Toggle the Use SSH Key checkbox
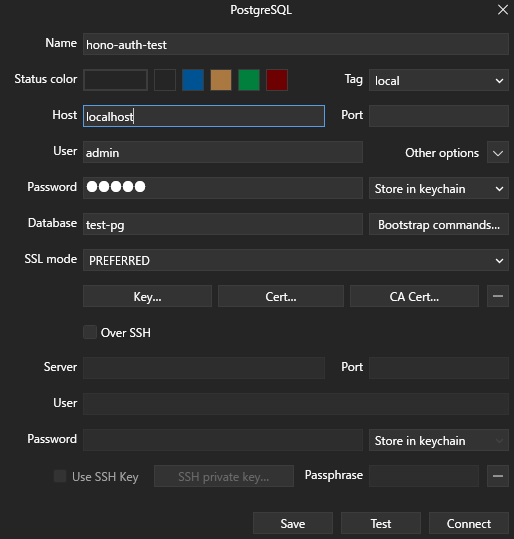This screenshot has height=539, width=514. [60, 476]
